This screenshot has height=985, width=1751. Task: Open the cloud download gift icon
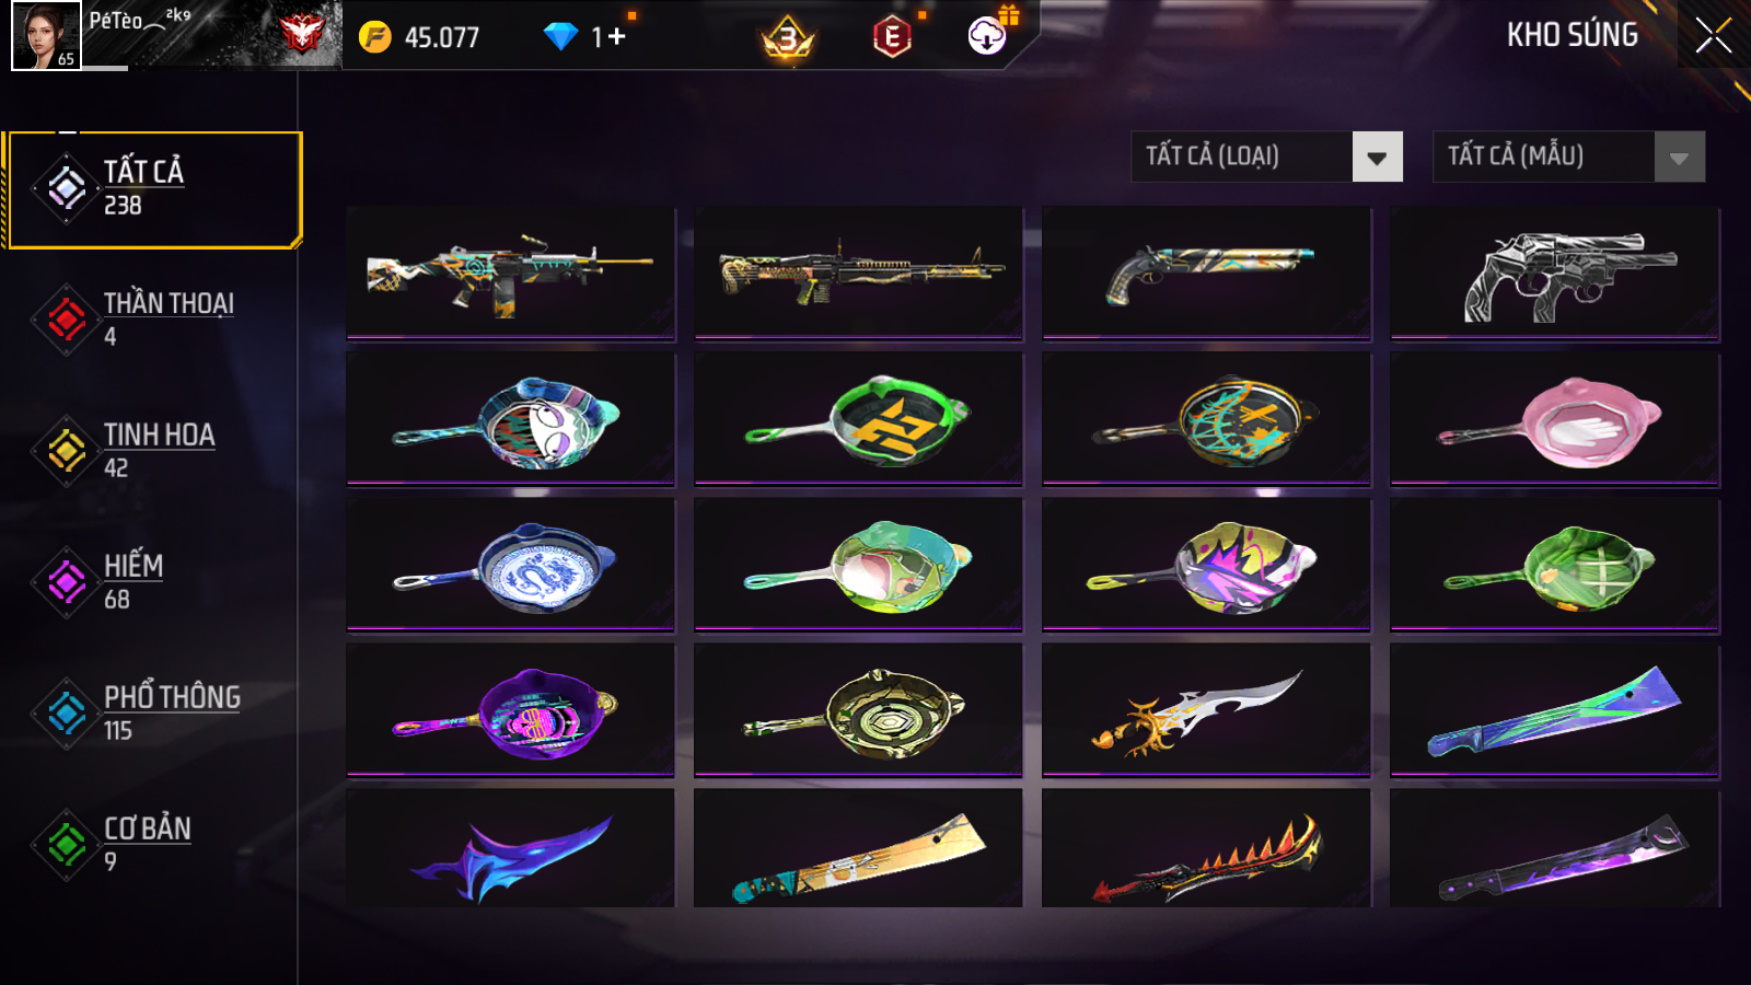[x=987, y=37]
